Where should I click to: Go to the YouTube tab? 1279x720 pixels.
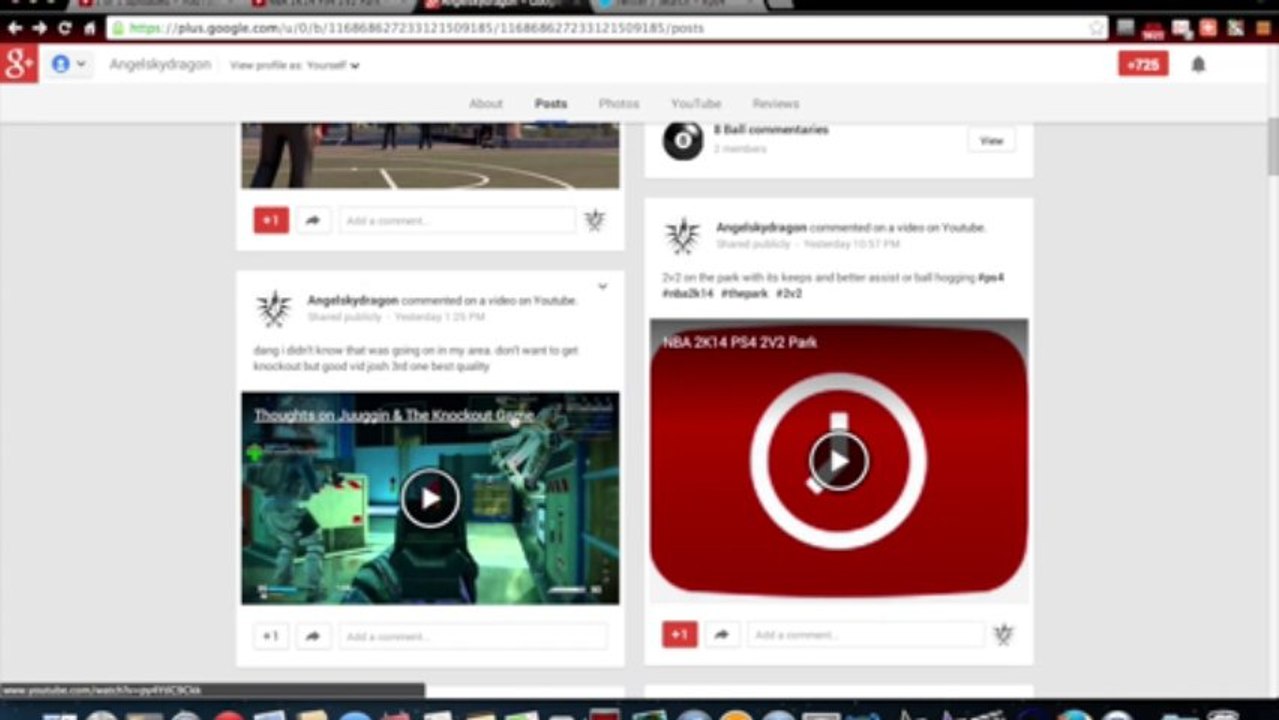pos(696,103)
